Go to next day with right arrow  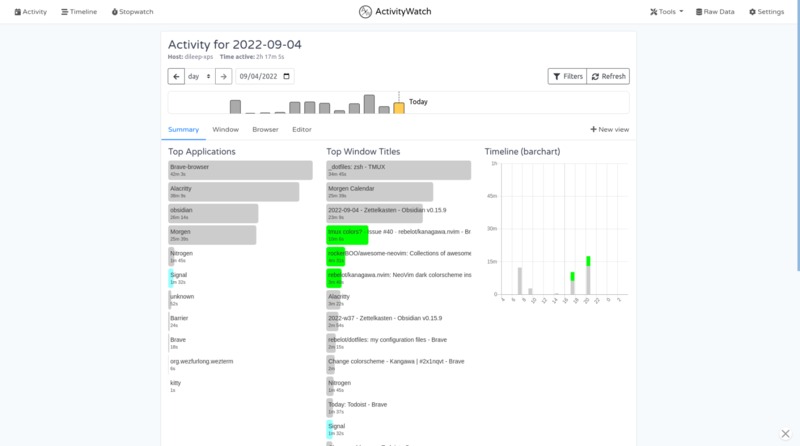pos(223,76)
